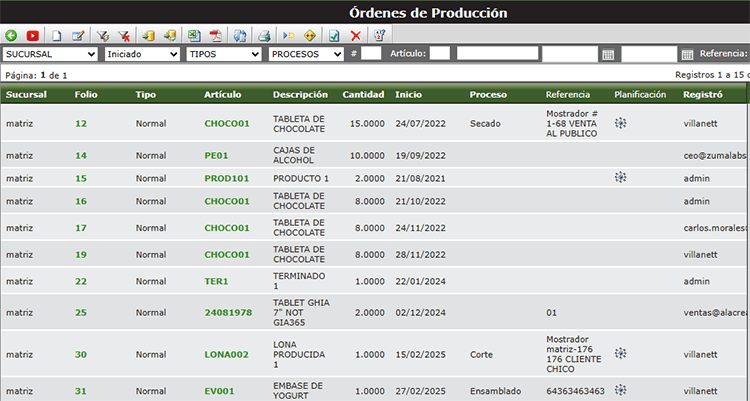Select the Ensamblado process cell

pyautogui.click(x=496, y=391)
